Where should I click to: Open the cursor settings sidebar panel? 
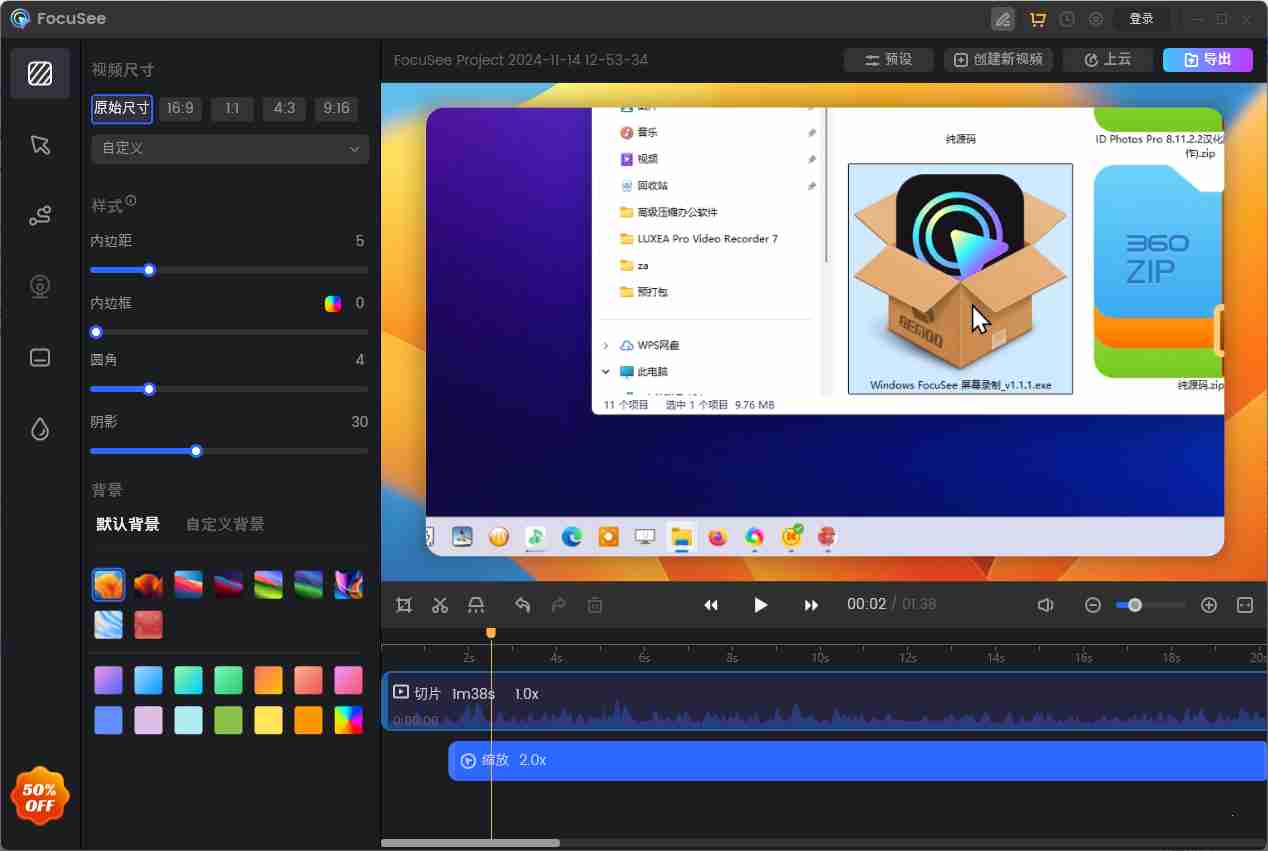coord(40,145)
